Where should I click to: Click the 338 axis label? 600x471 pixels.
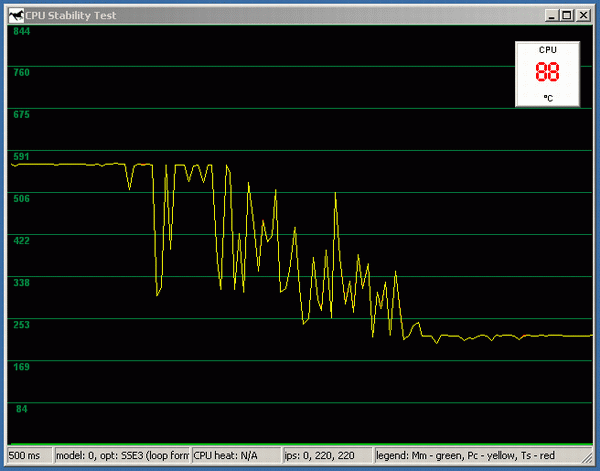point(21,283)
